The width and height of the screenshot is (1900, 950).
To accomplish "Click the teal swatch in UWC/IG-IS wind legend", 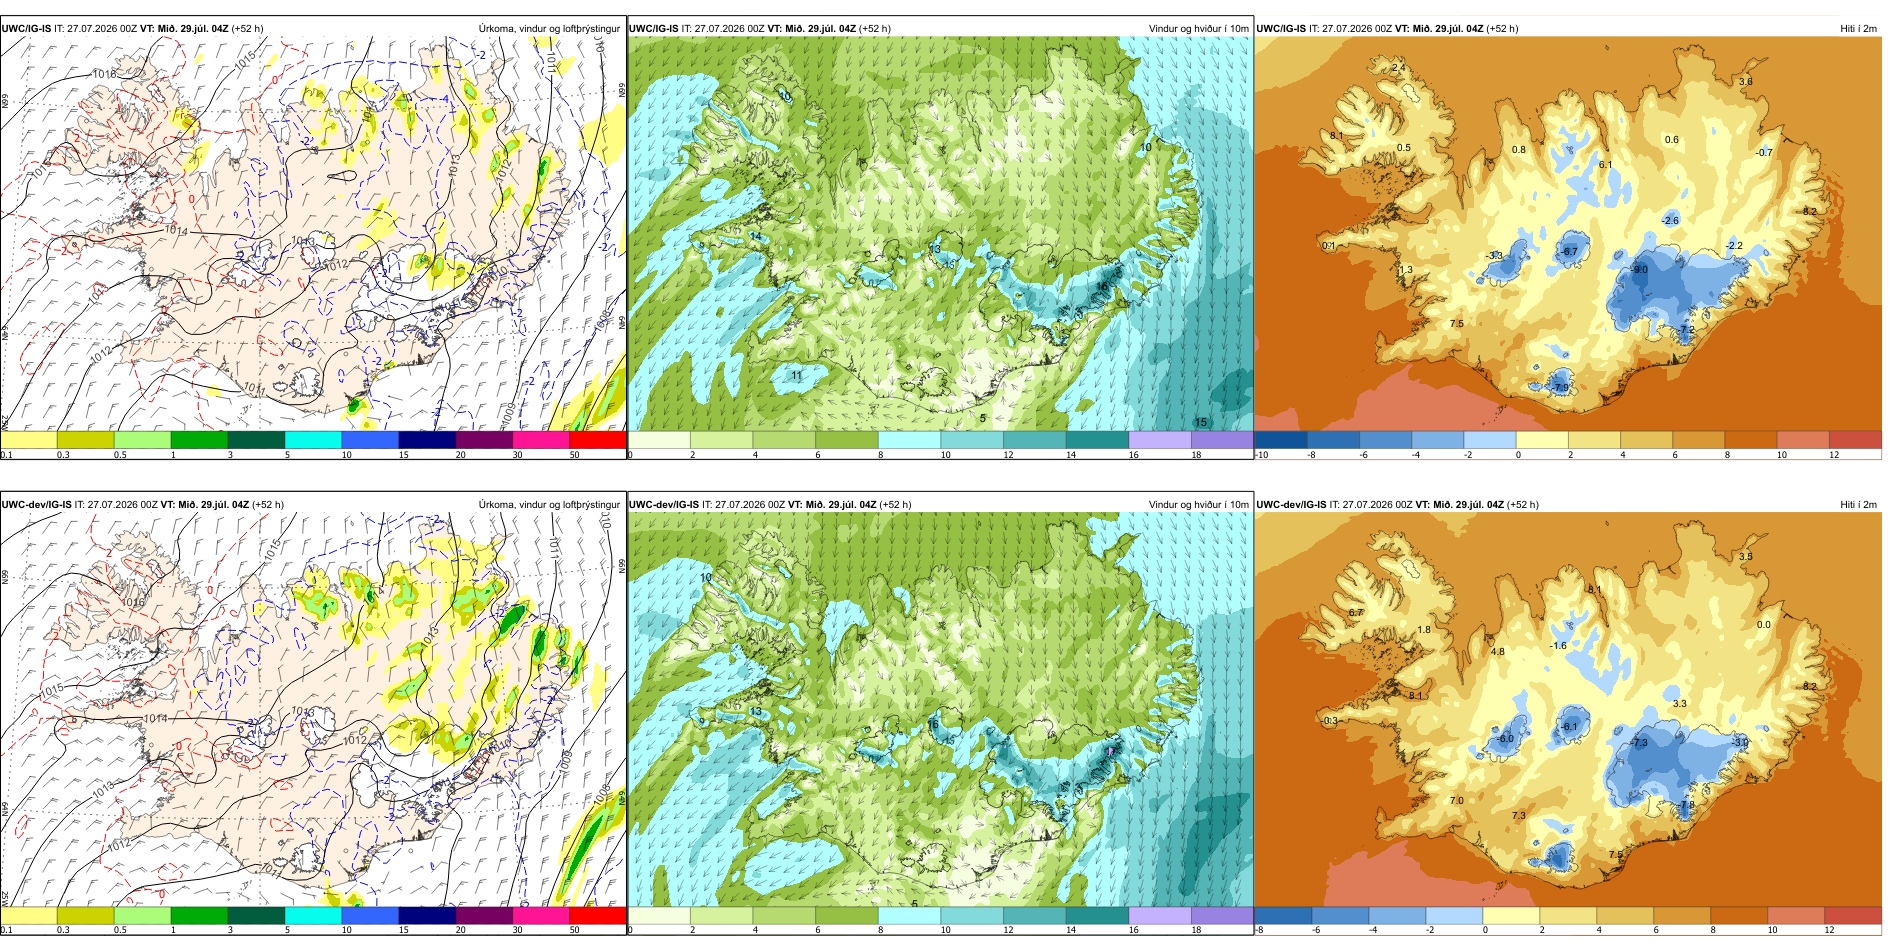I will [x=1097, y=439].
